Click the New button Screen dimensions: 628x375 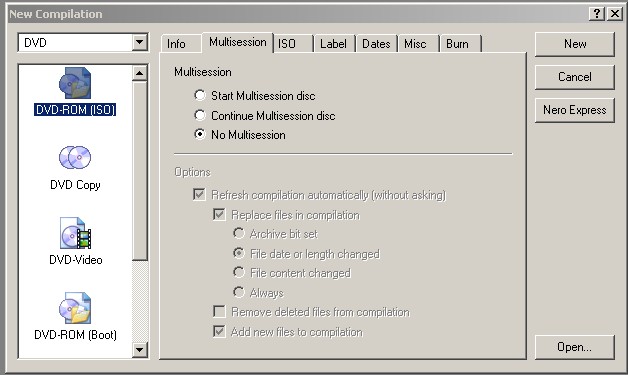click(x=575, y=44)
